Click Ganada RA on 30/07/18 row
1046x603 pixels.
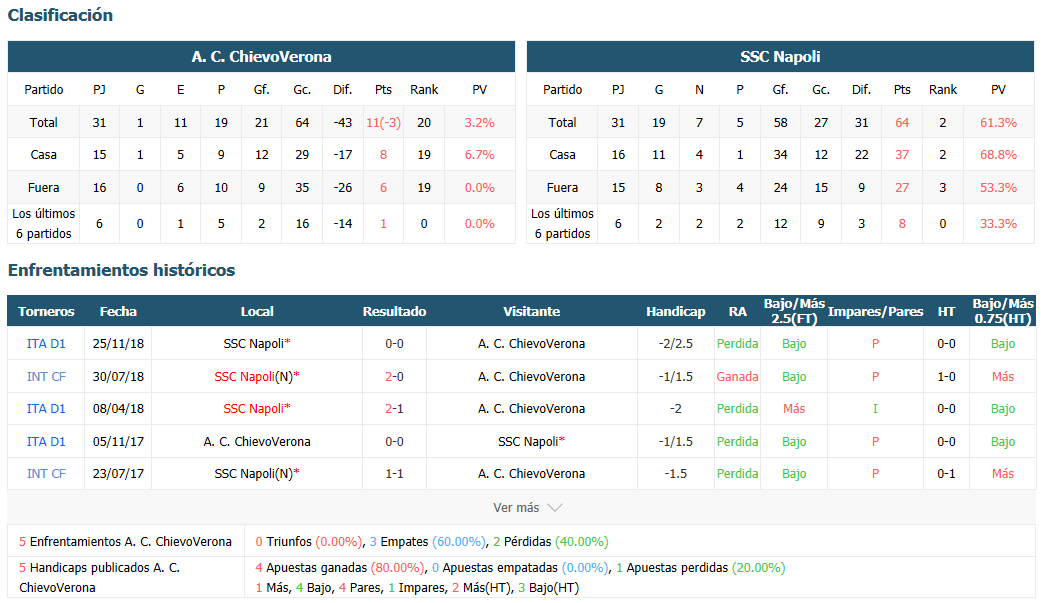[737, 376]
